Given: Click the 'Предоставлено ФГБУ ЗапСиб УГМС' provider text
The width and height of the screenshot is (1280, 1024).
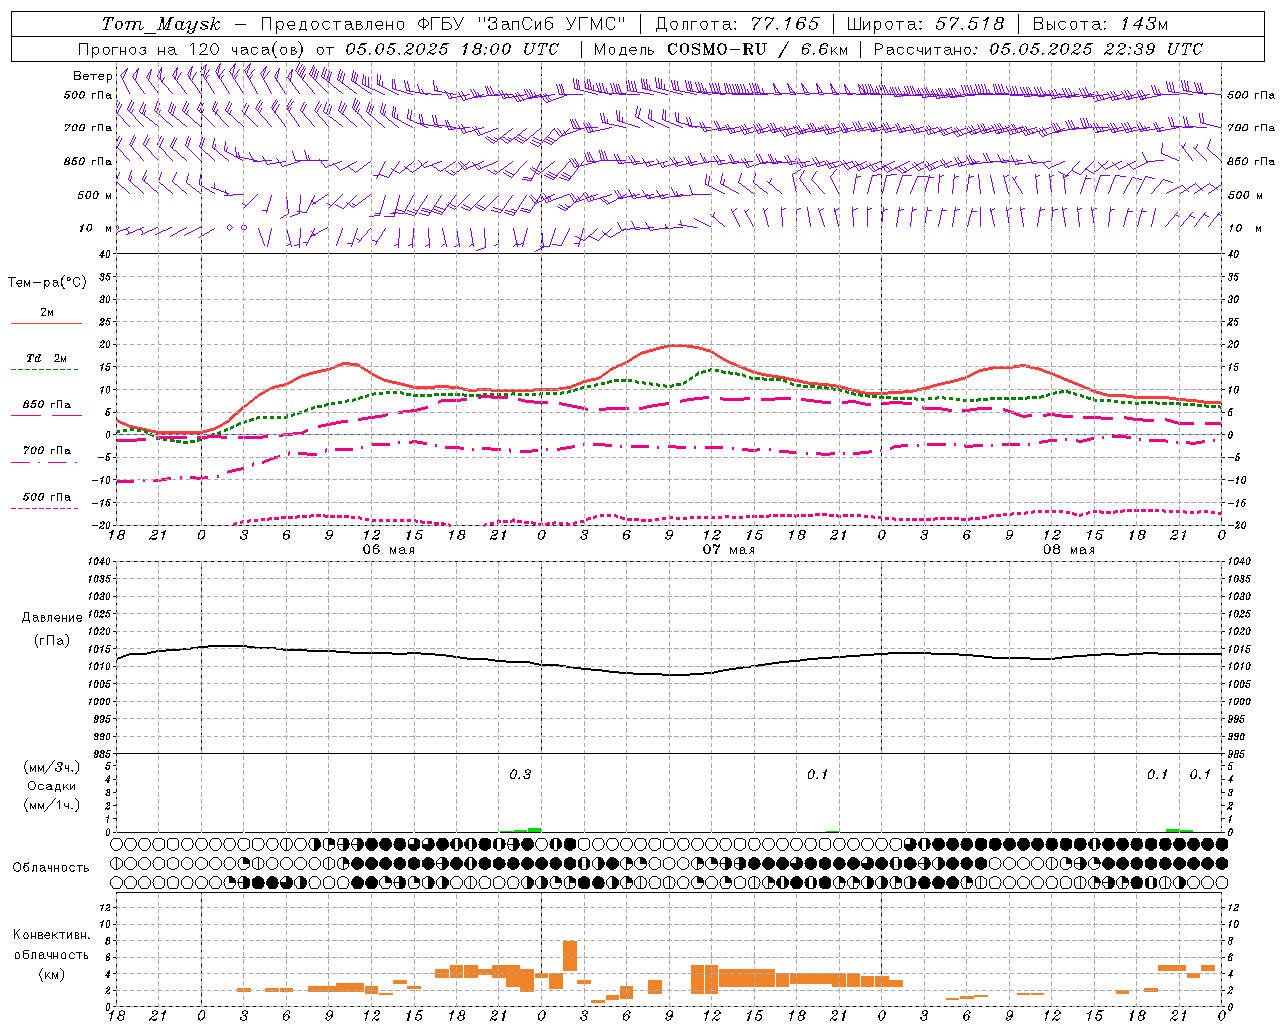Looking at the screenshot, I should pos(443,24).
